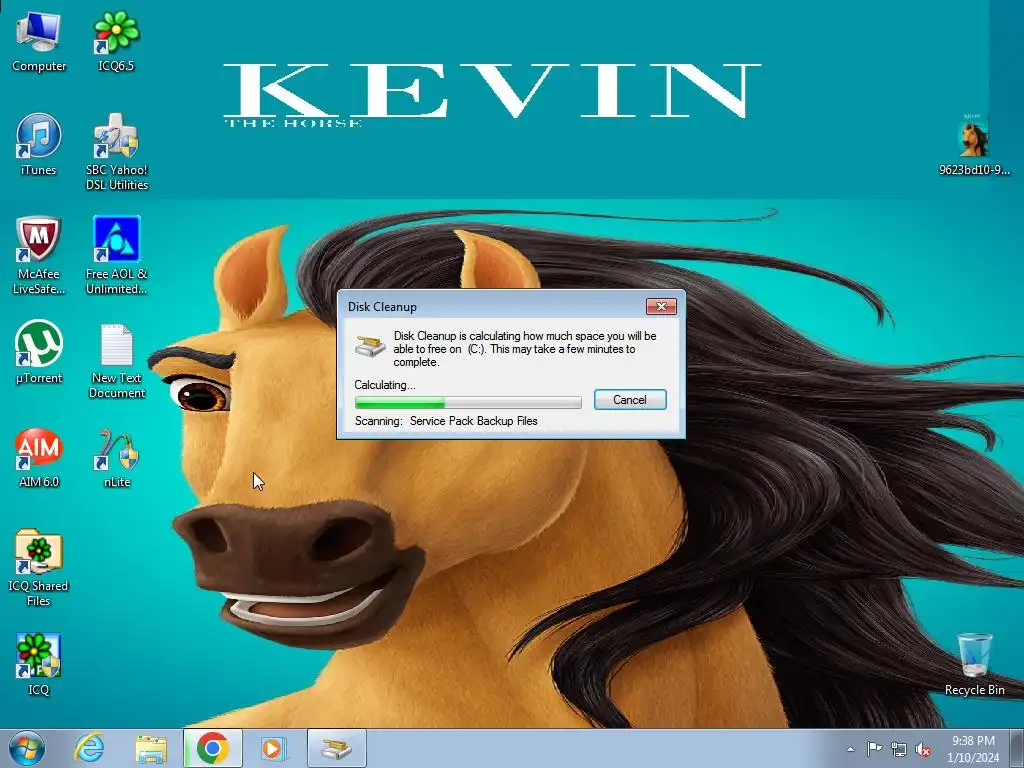Click the Disk Cleanup drive icon in dialog
Image resolution: width=1024 pixels, height=768 pixels.
pyautogui.click(x=370, y=346)
